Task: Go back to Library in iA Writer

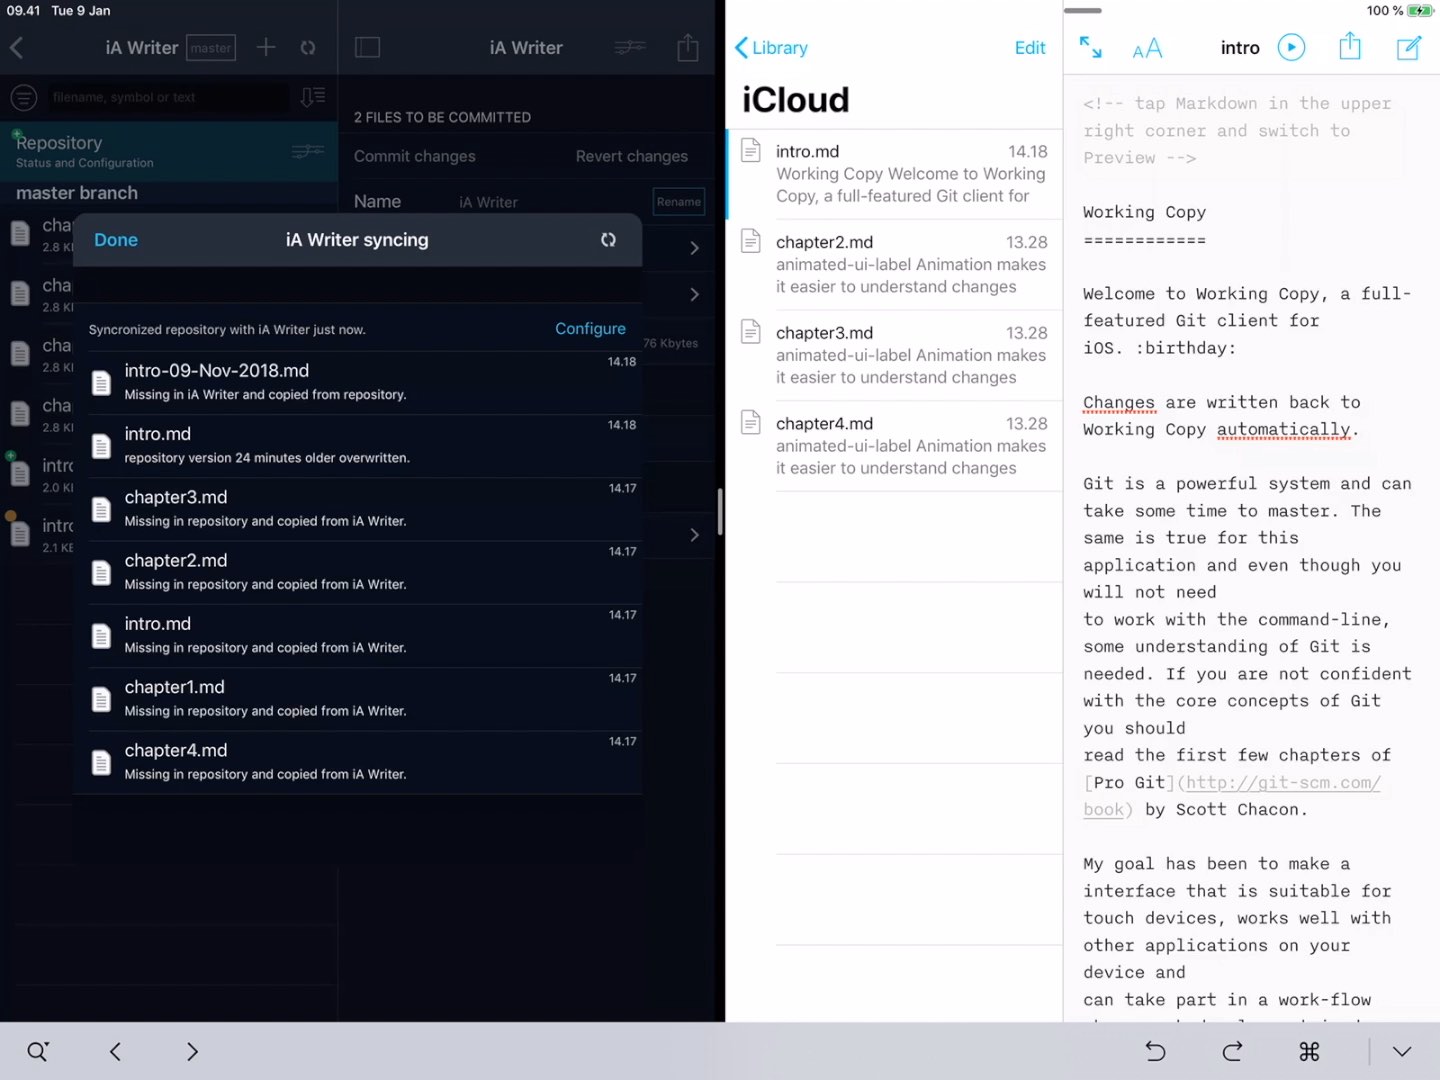Action: pyautogui.click(x=771, y=47)
